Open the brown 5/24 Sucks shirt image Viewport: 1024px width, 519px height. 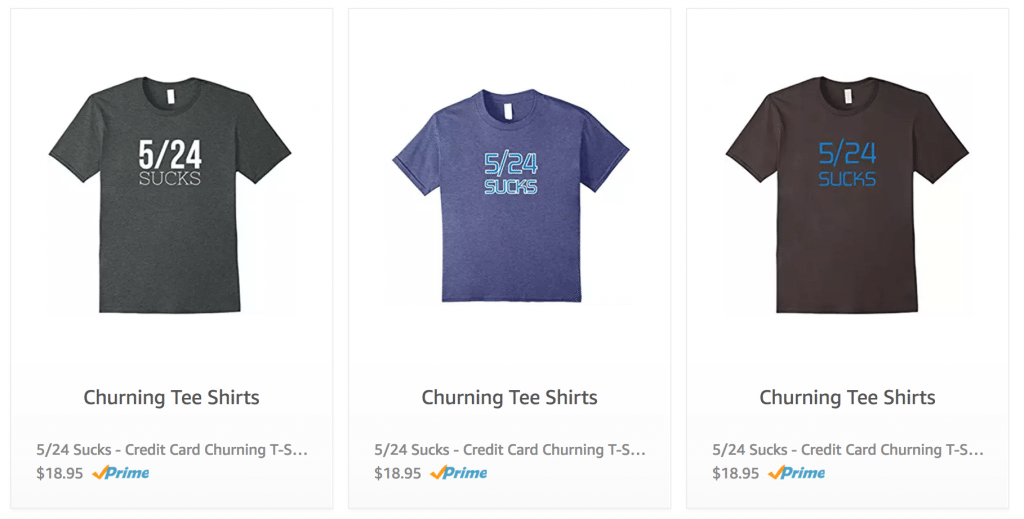click(x=847, y=195)
